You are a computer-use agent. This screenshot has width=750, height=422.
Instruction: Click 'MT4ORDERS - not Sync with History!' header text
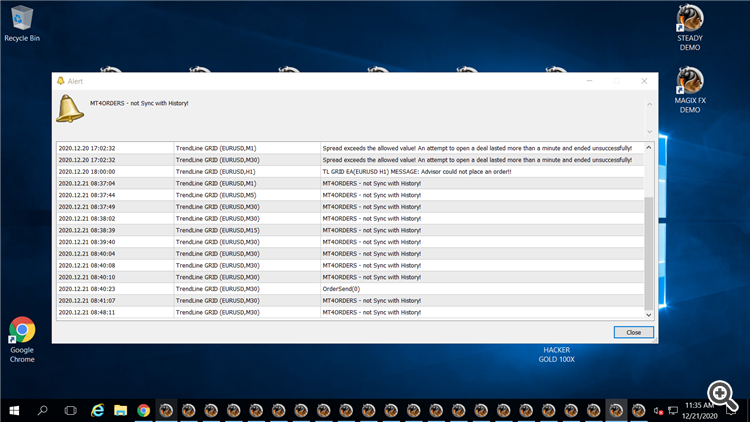click(139, 103)
